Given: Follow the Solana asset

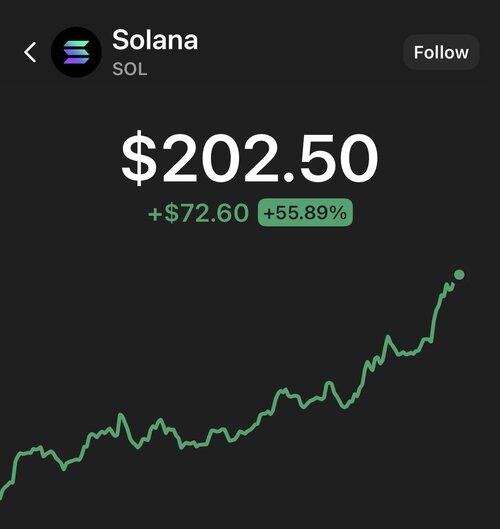Looking at the screenshot, I should (x=441, y=52).
